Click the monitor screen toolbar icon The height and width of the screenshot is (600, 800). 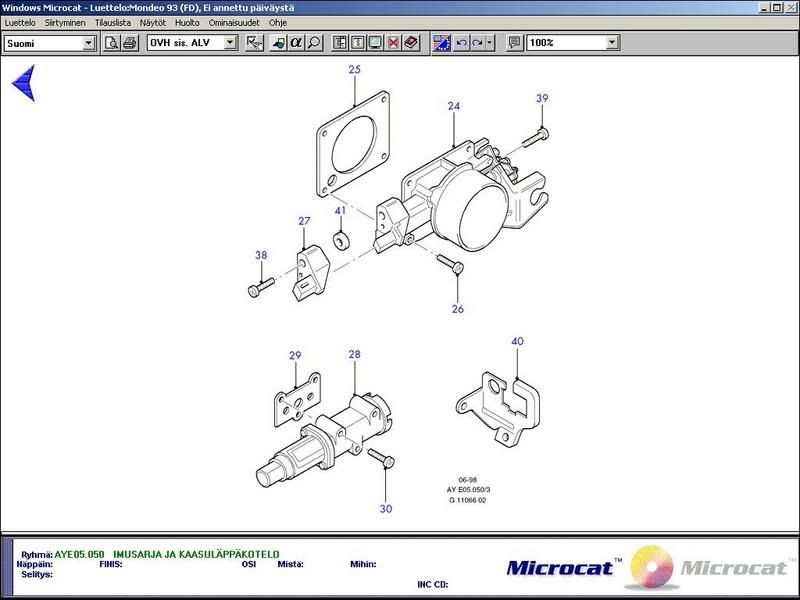[x=375, y=43]
